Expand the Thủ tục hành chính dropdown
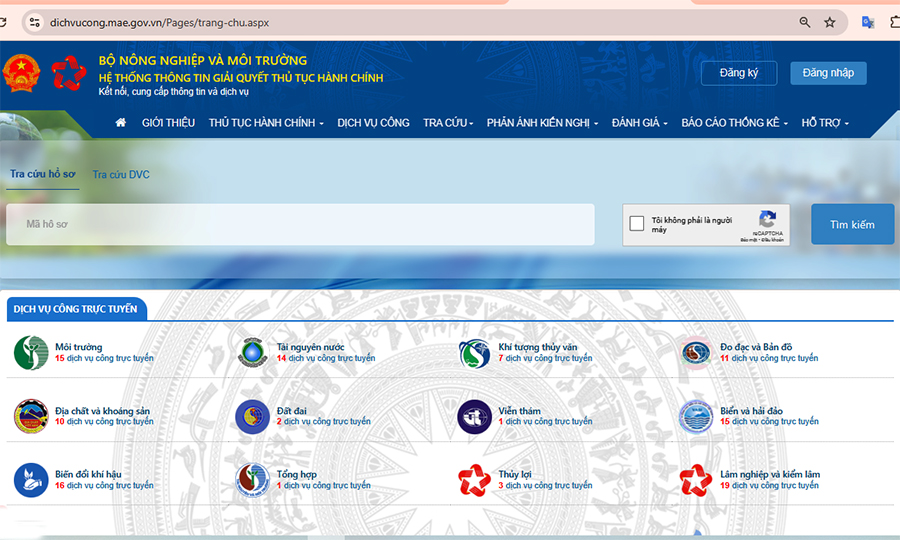Screen dimensions: 900x540 [x=266, y=123]
